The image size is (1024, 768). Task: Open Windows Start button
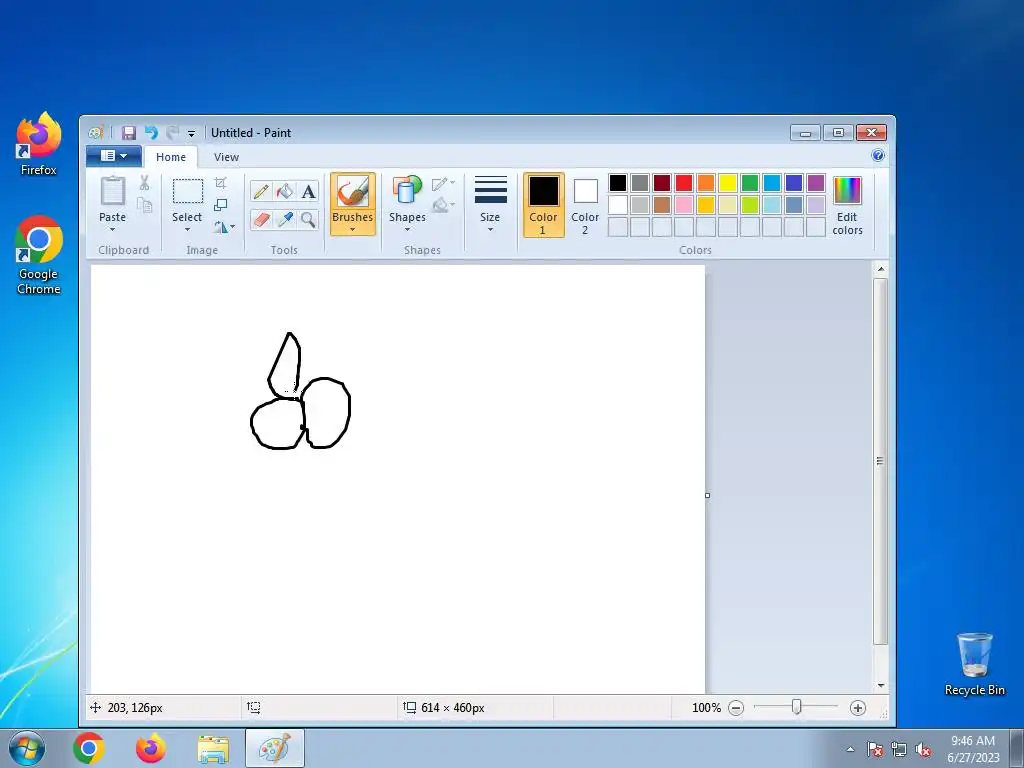coord(27,748)
